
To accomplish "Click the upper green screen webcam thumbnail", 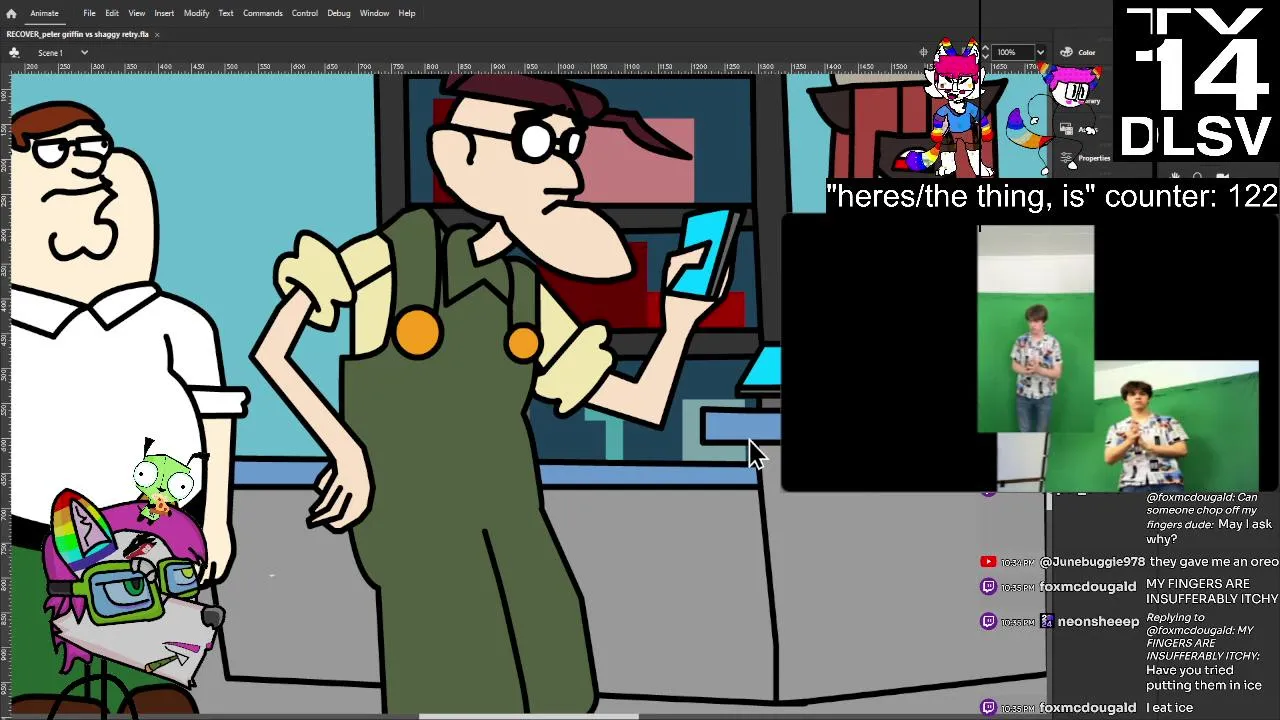I will pos(1035,330).
